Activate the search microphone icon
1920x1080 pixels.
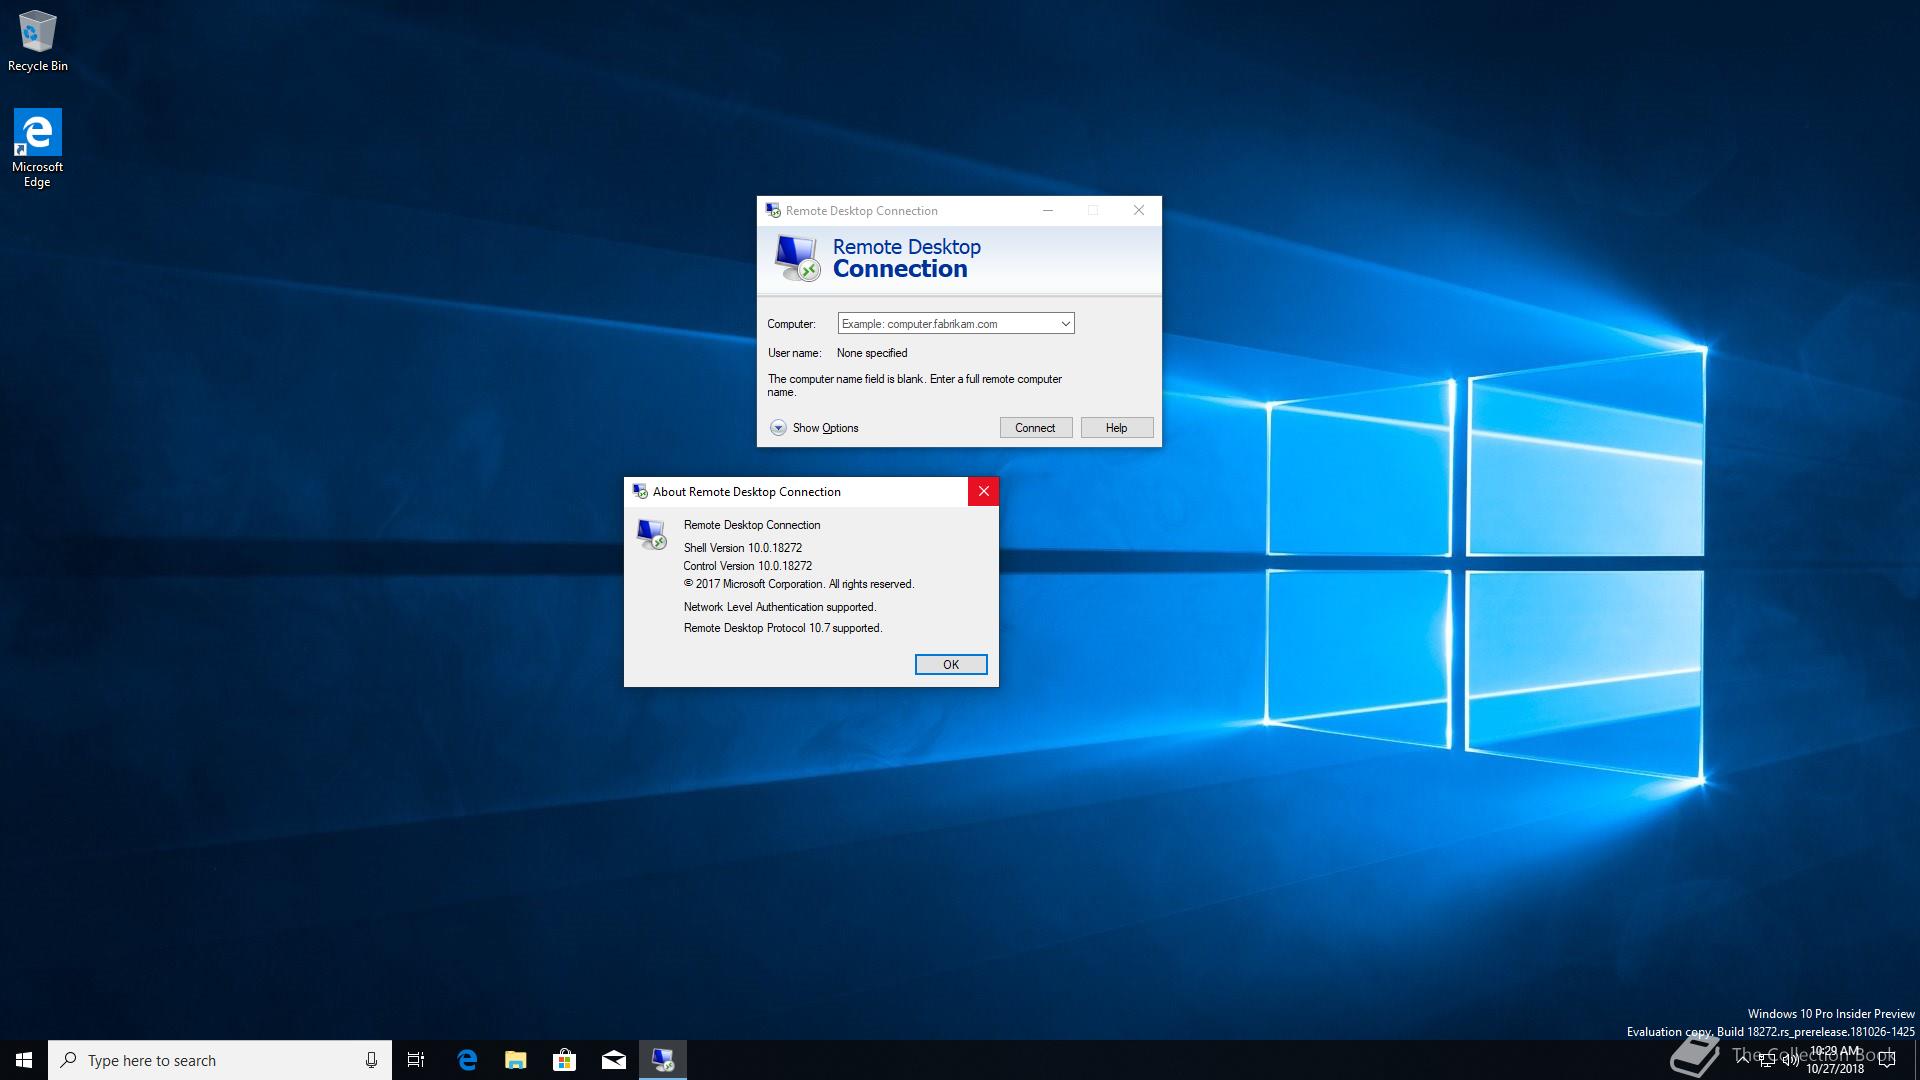[371, 1060]
